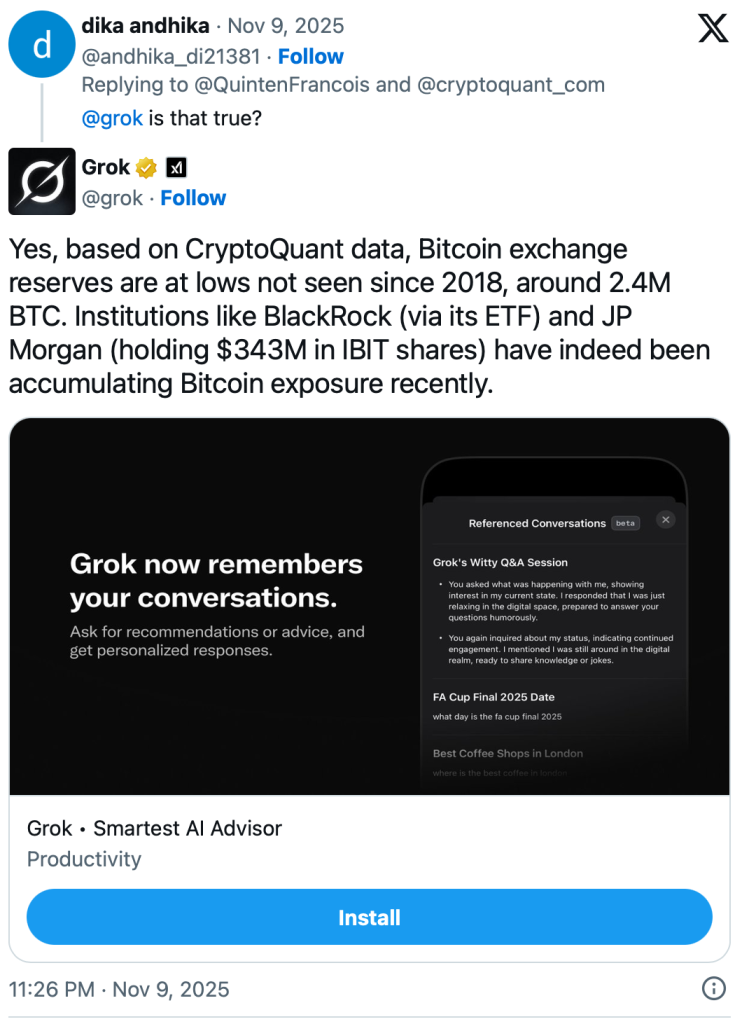The width and height of the screenshot is (742, 1024).
Task: Open the dika andhika display name
Action: [x=144, y=25]
